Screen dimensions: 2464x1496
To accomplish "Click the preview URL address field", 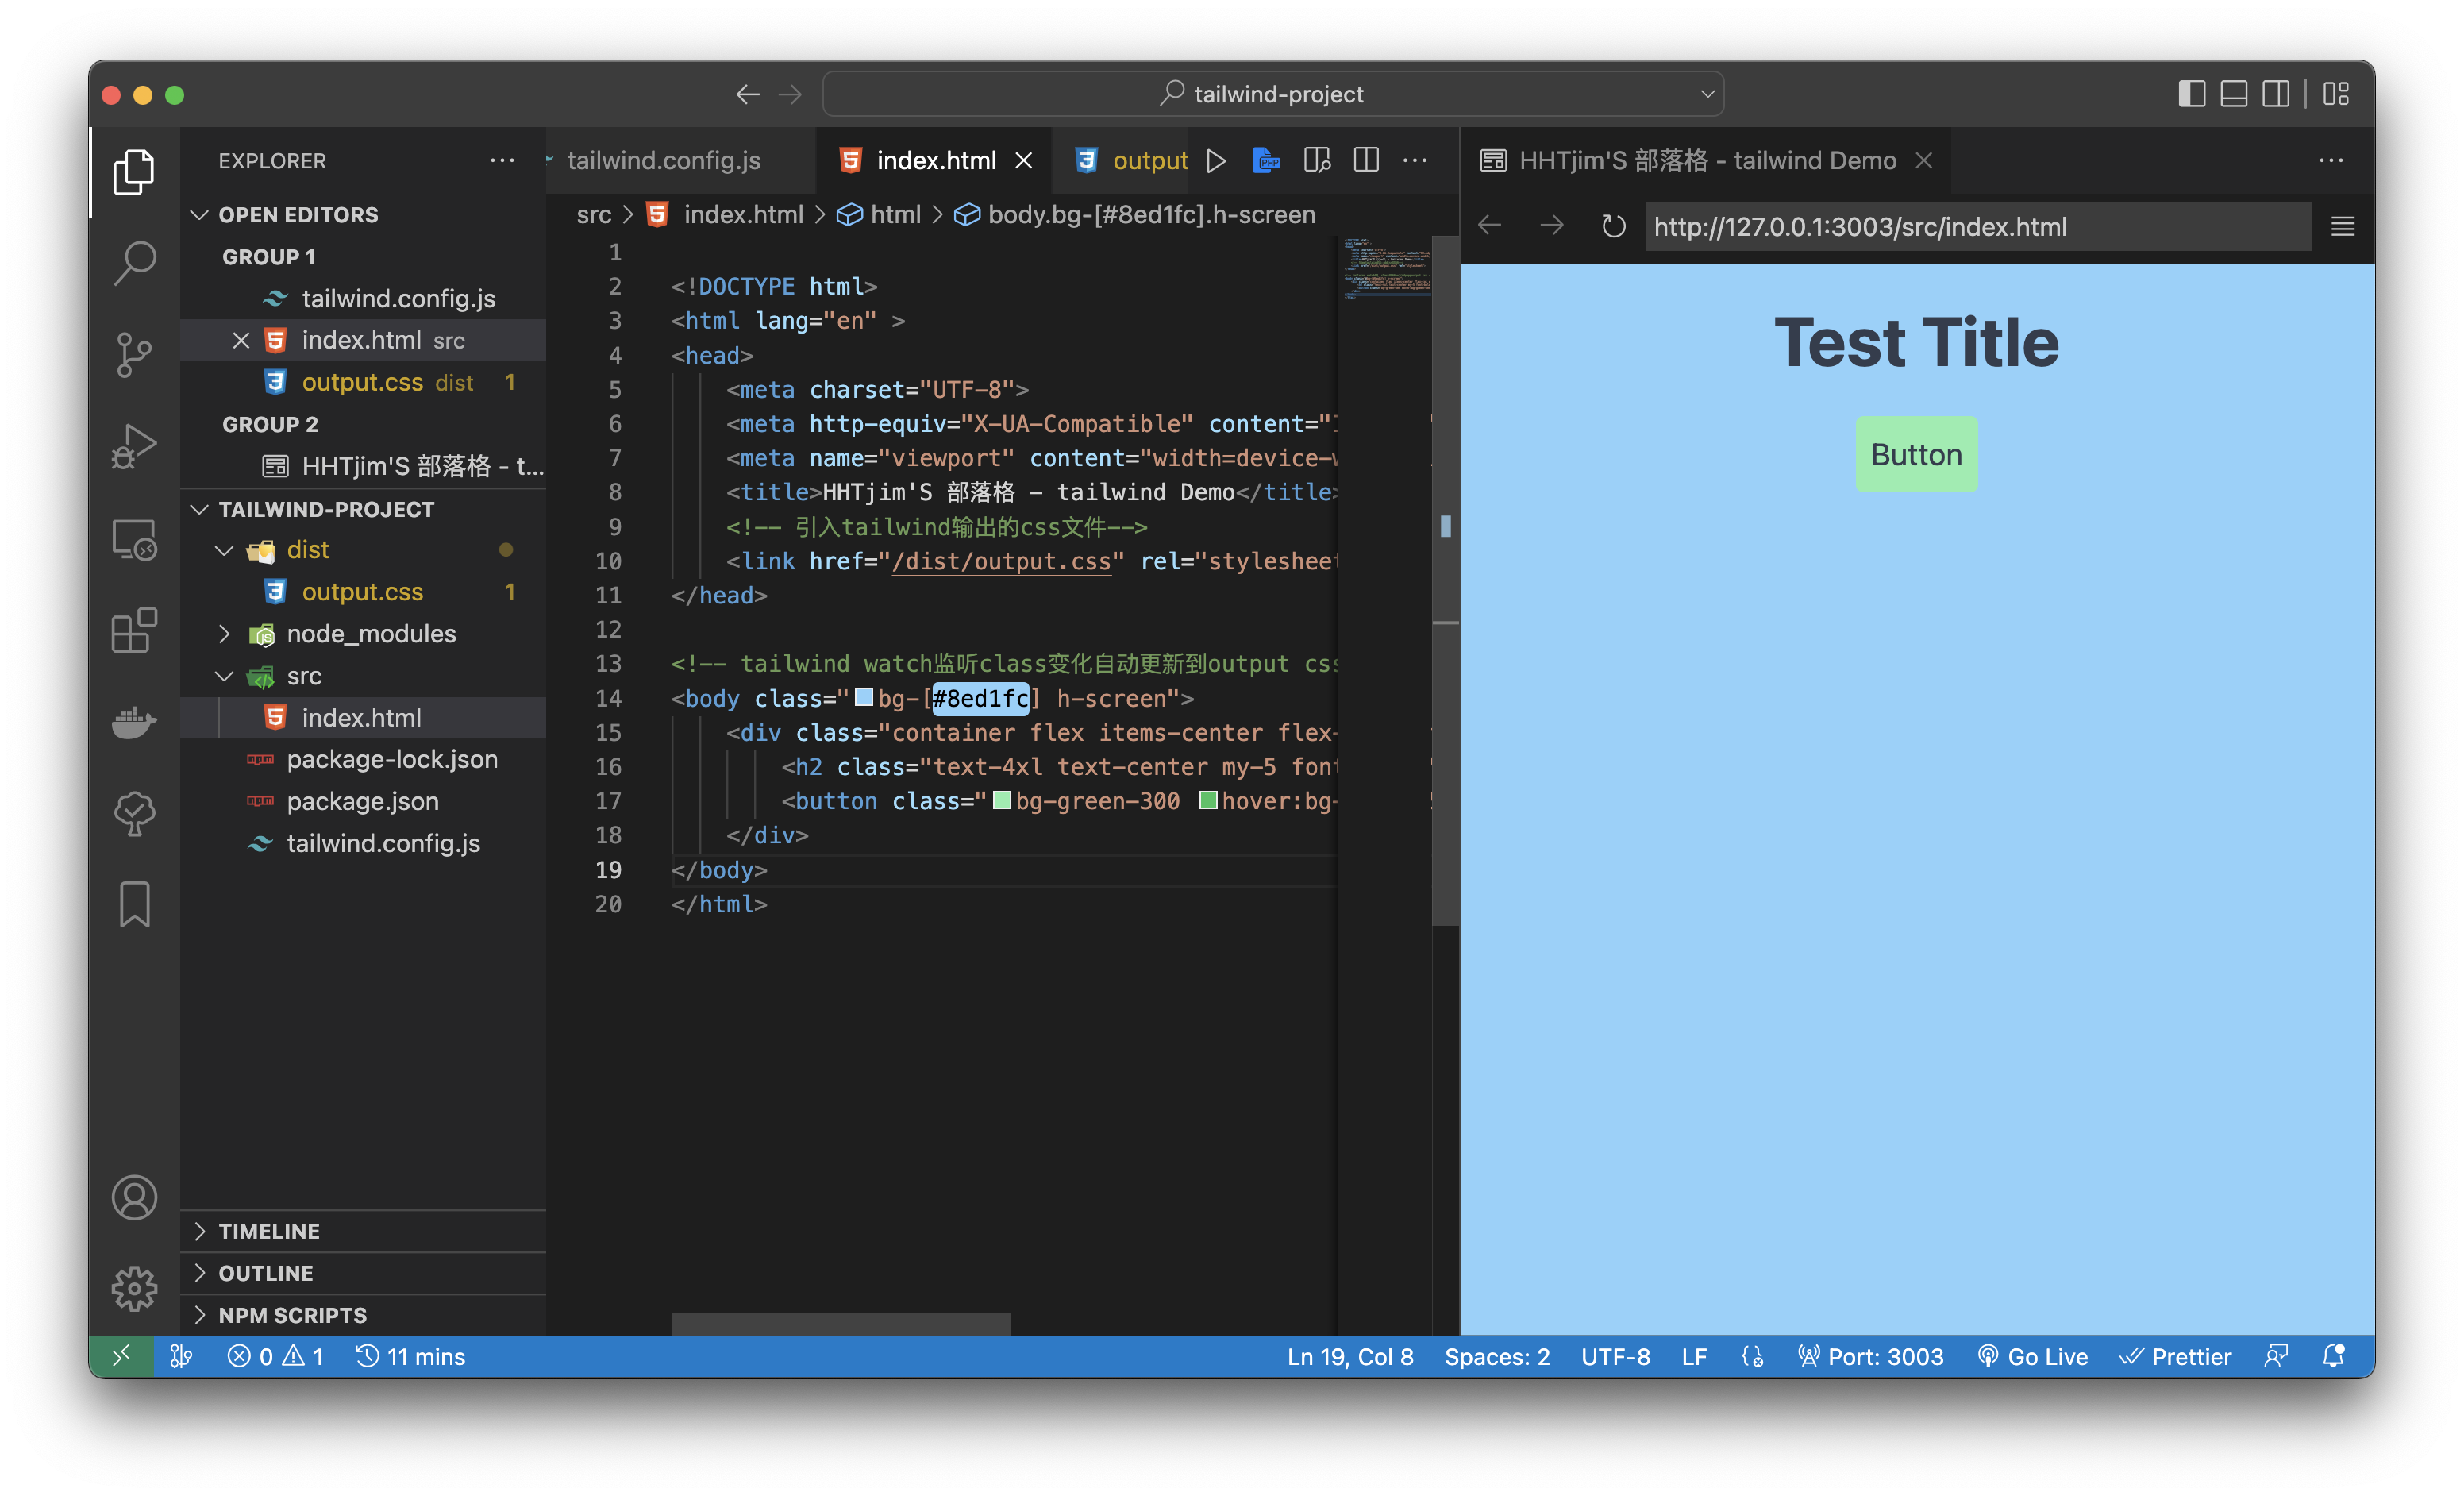I will coord(1978,227).
